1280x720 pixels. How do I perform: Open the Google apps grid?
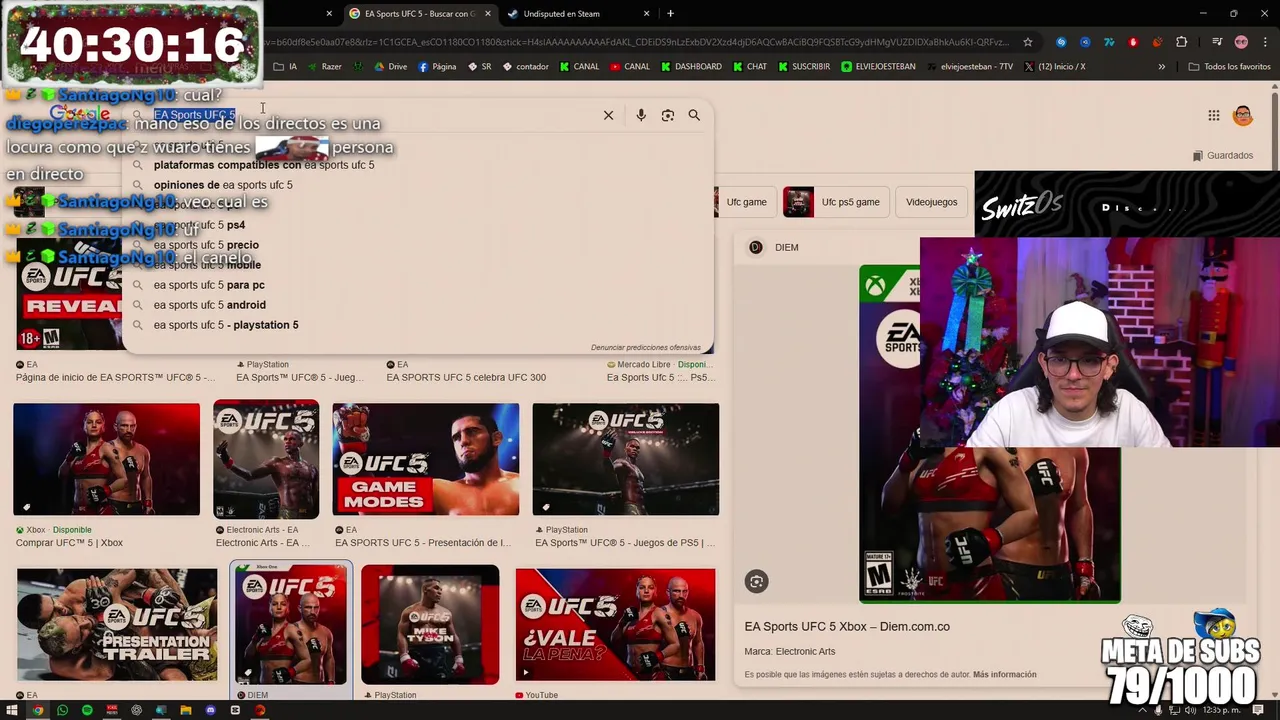[1214, 115]
